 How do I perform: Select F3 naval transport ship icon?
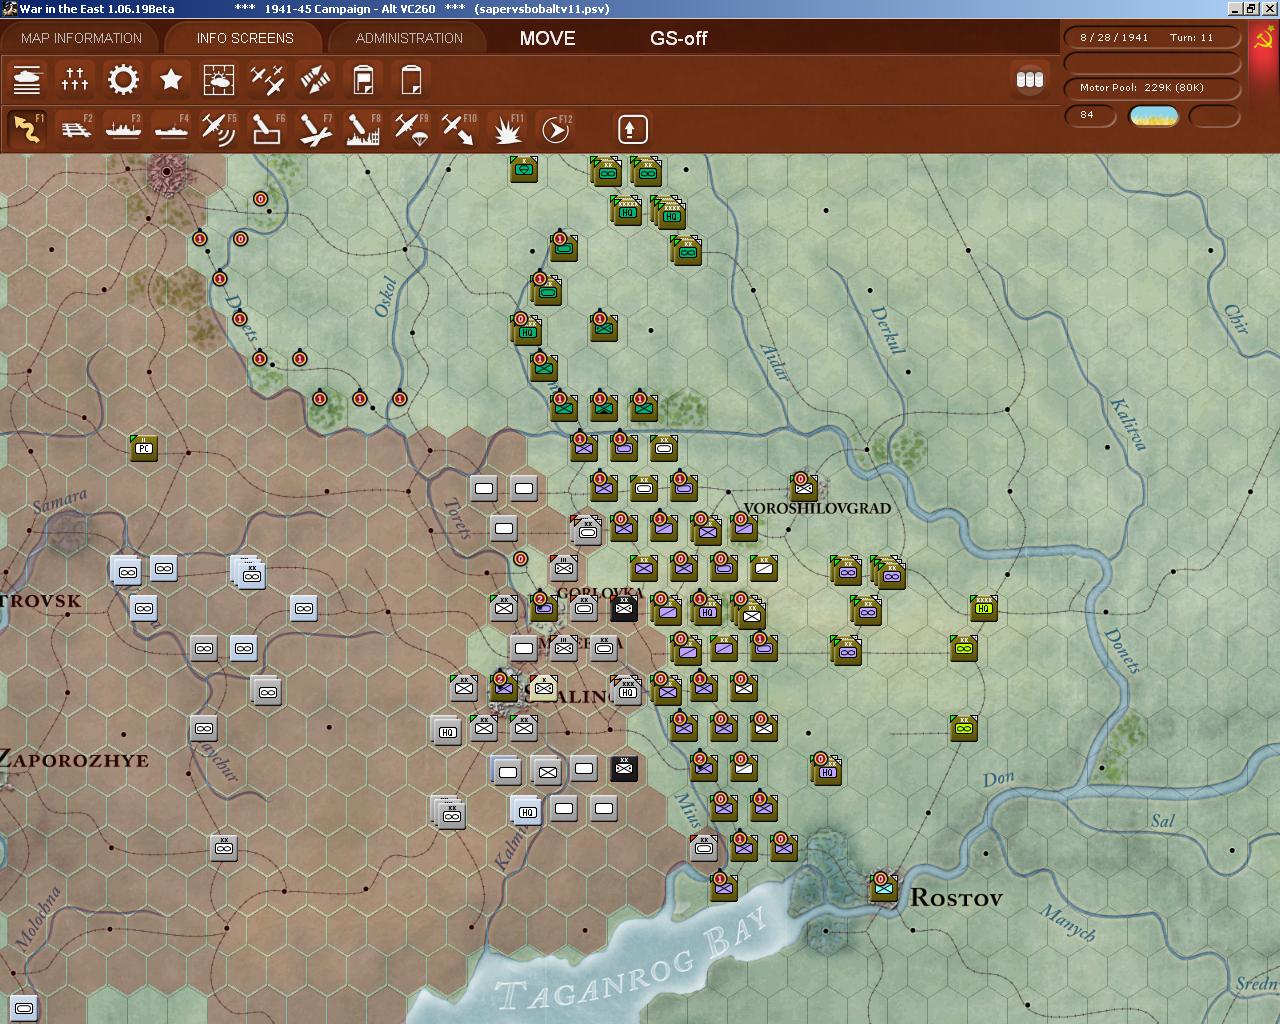click(x=123, y=129)
